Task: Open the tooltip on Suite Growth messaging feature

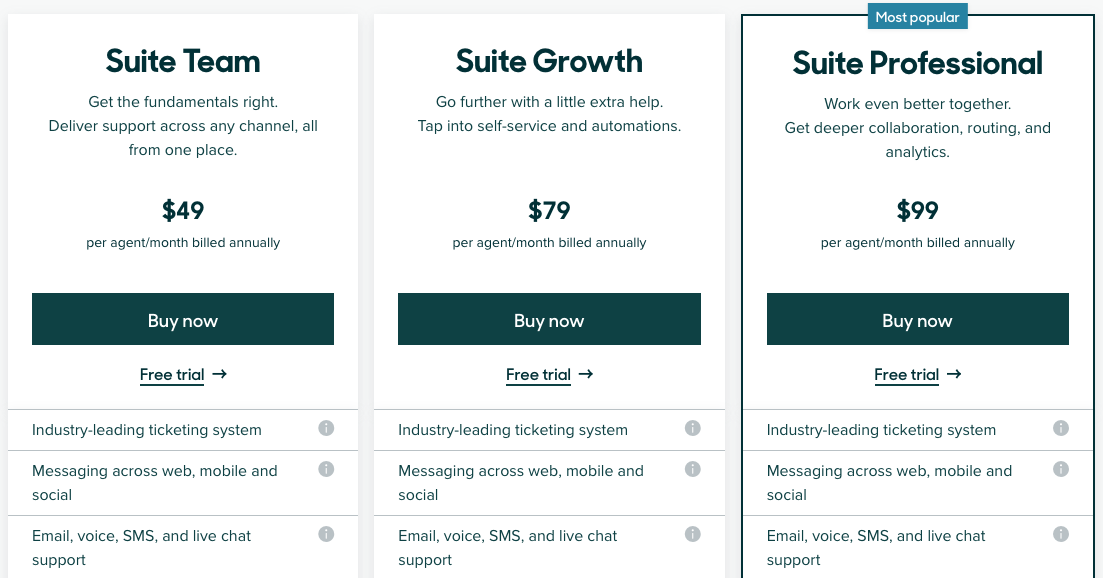Action: tap(693, 469)
